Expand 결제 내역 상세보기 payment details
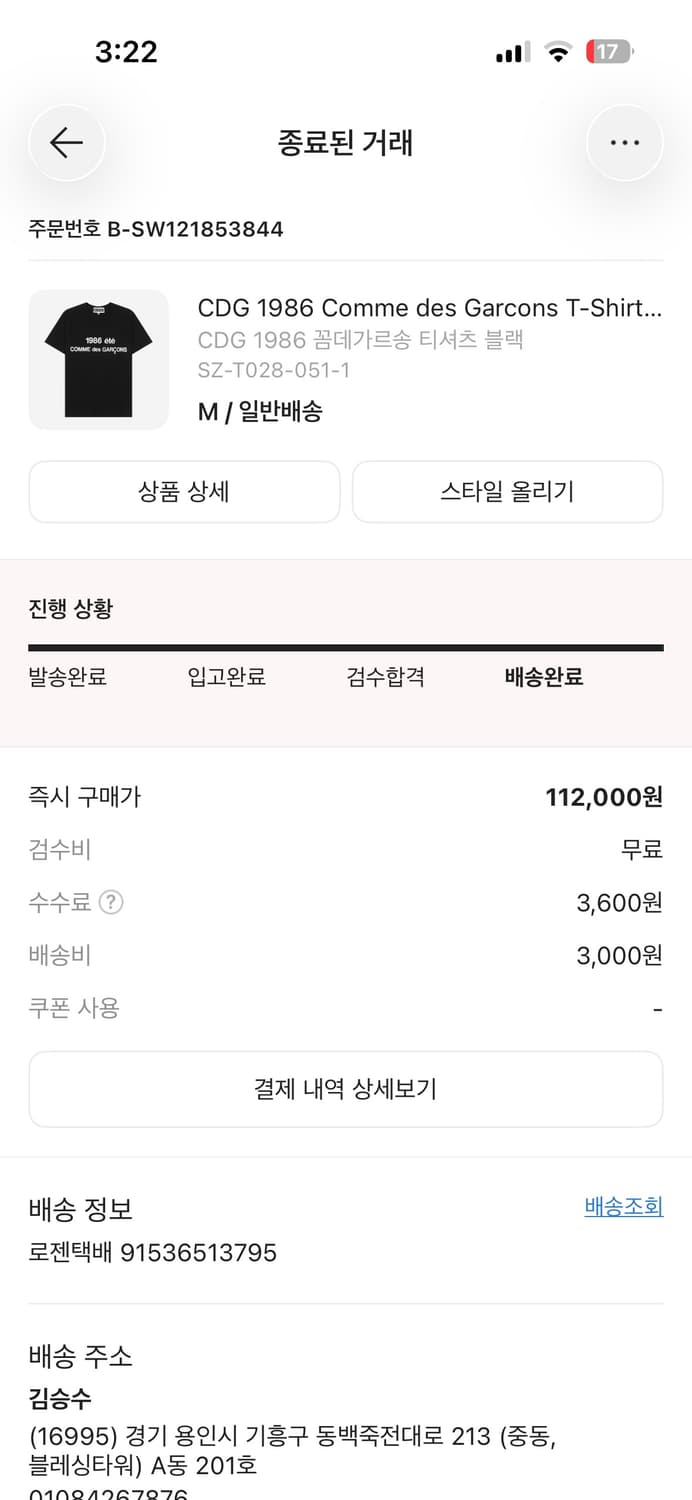This screenshot has width=692, height=1500. 346,1089
